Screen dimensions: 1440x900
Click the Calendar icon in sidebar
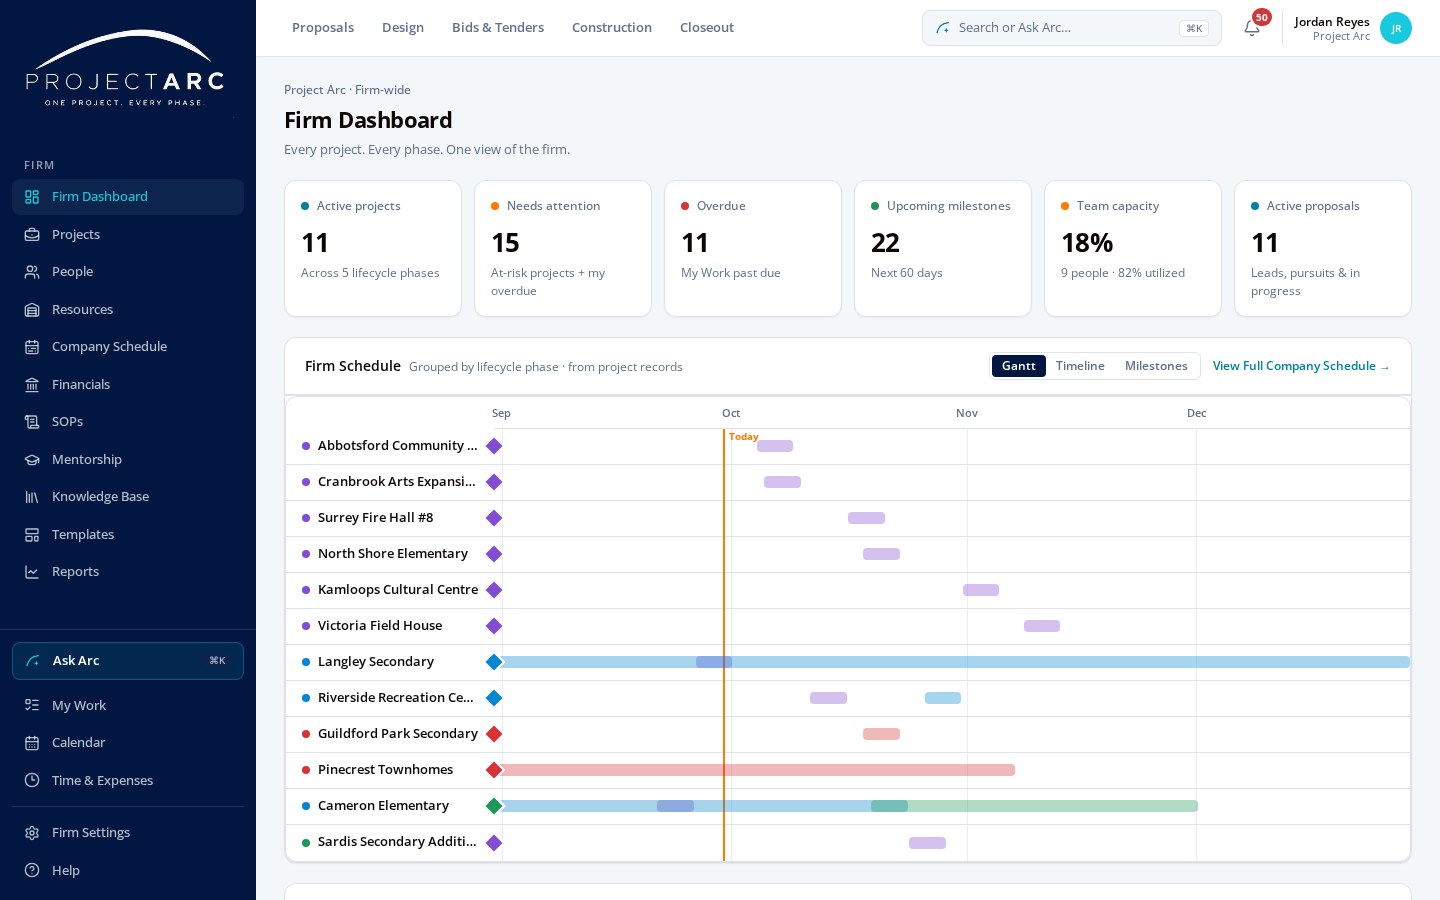pos(32,743)
